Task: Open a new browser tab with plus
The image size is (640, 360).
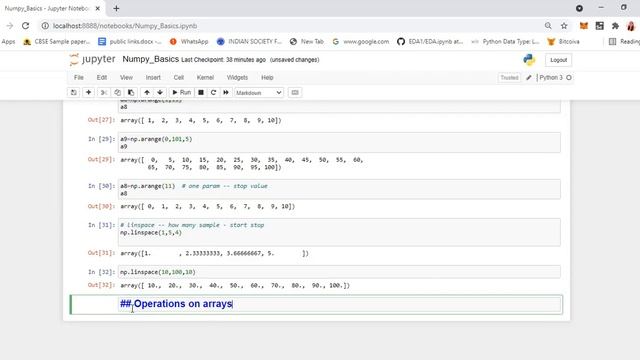Action: [x=116, y=8]
